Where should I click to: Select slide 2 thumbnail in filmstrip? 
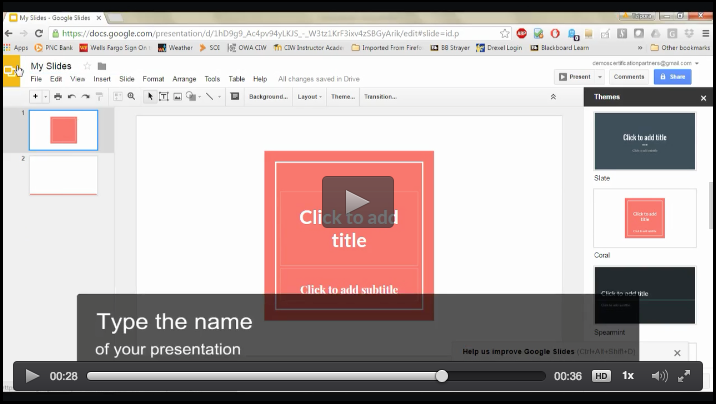[x=64, y=175]
